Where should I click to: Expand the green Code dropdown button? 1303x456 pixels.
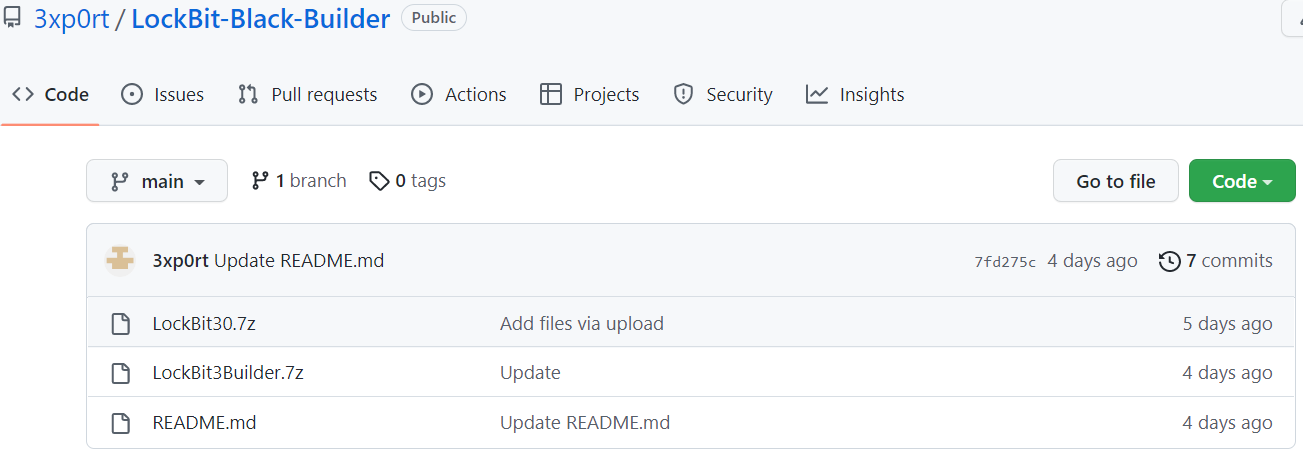(1242, 181)
